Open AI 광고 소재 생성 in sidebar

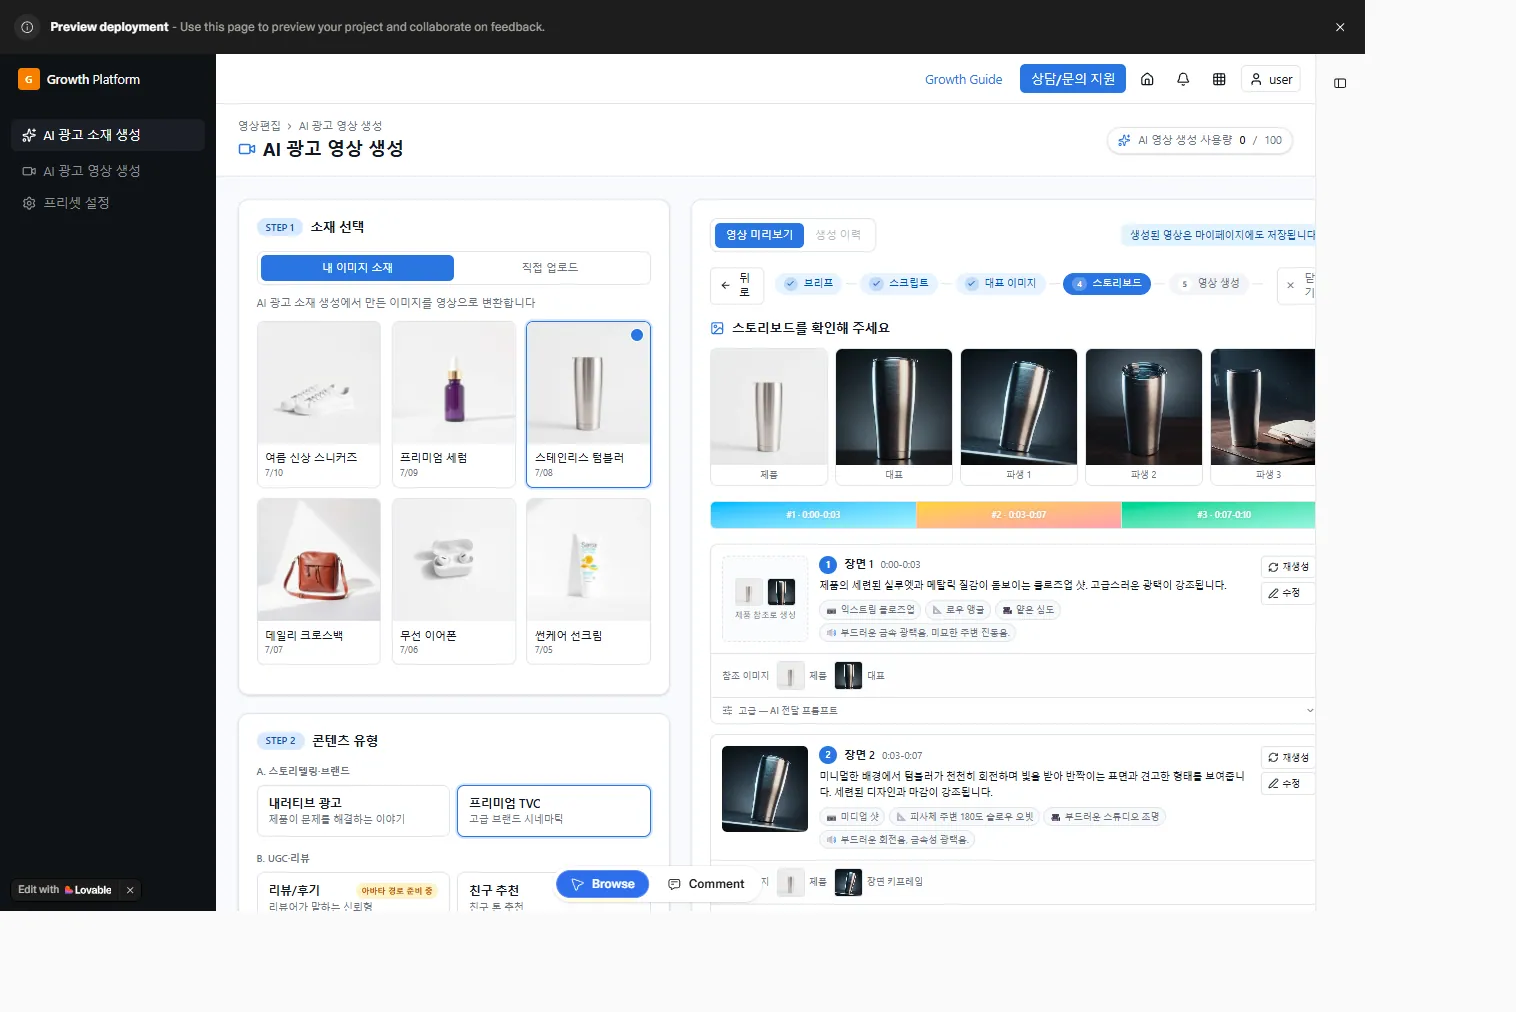tap(108, 135)
